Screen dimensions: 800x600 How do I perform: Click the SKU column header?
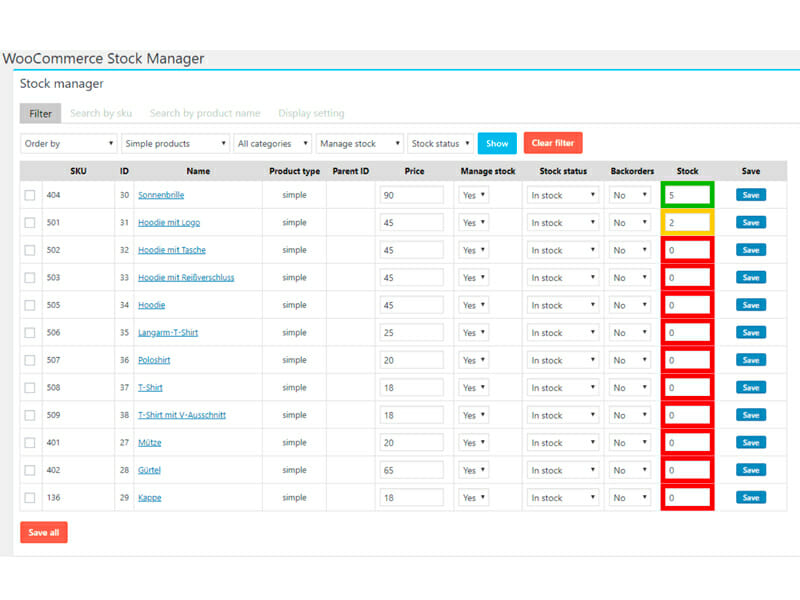(78, 171)
